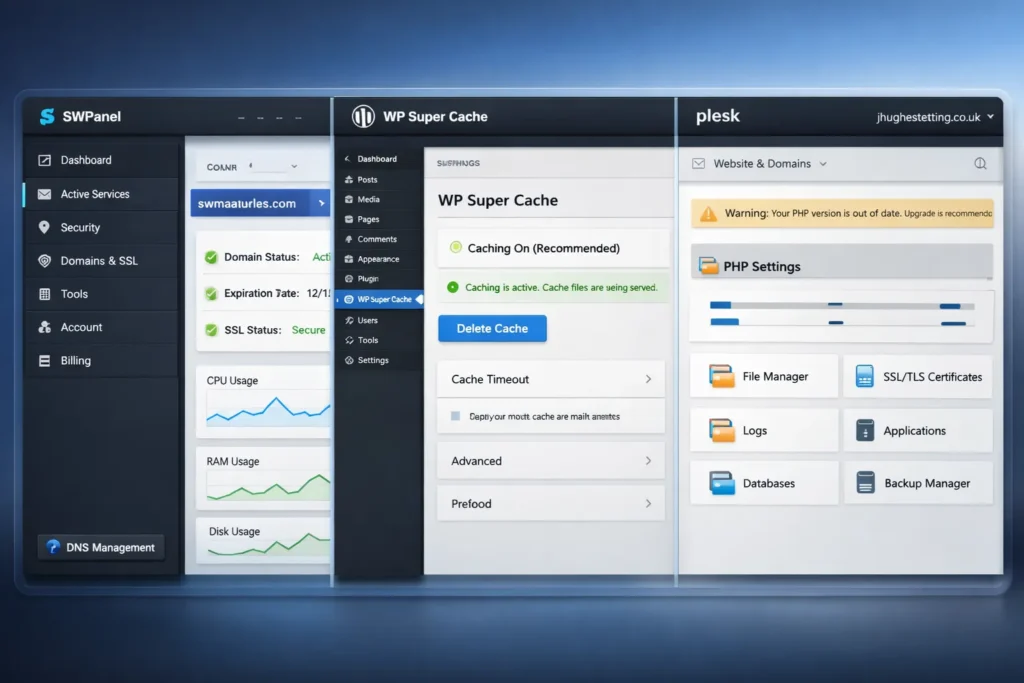Click the Applications icon in Plesk

[865, 430]
